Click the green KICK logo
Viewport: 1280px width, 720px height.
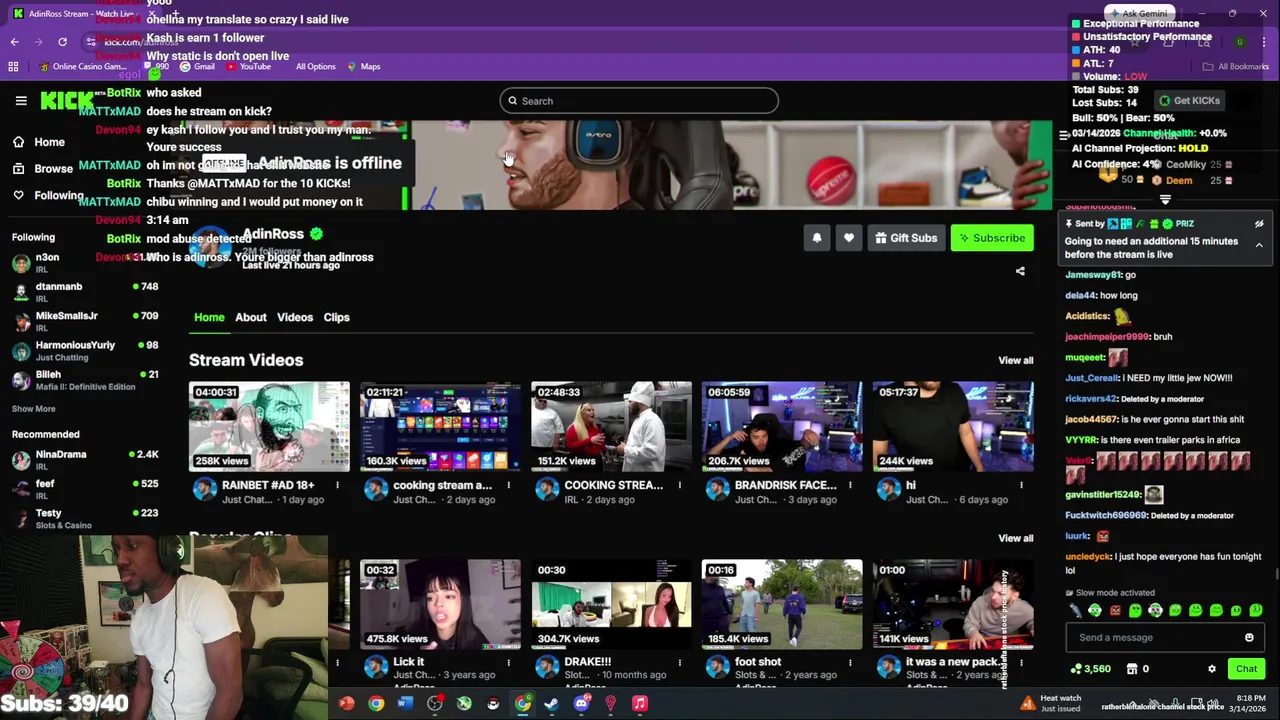pyautogui.click(x=66, y=100)
